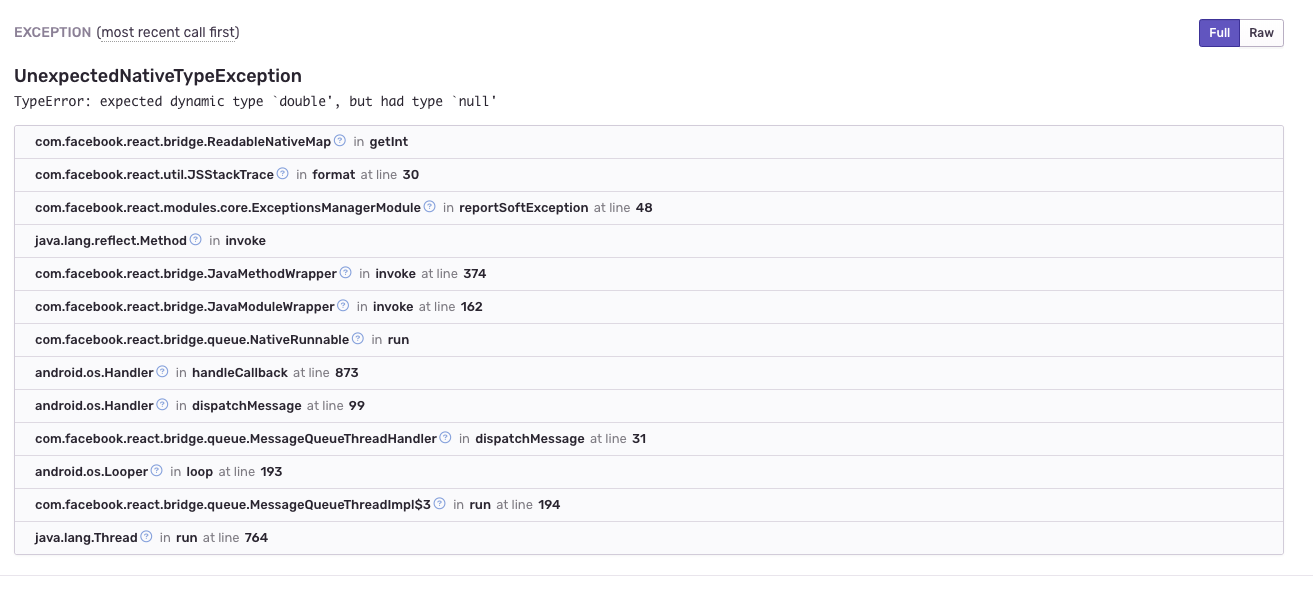Click help icon on android.os.Handler handleCallback row
1313x591 pixels.
162,372
